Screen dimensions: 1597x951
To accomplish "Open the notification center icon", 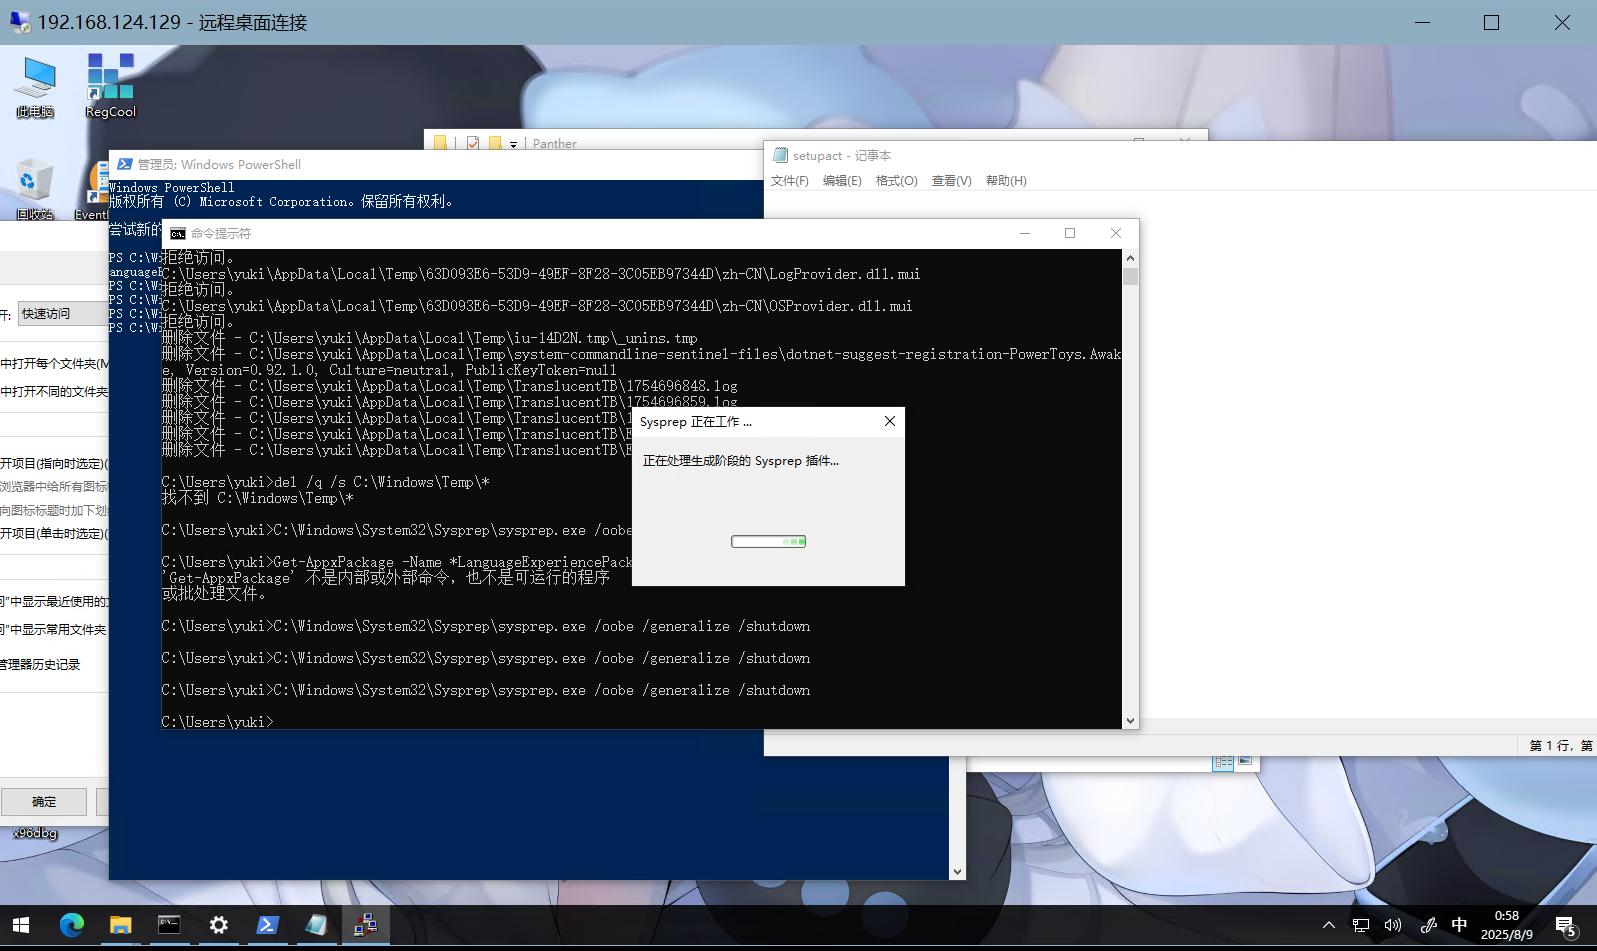I will pyautogui.click(x=1565, y=926).
